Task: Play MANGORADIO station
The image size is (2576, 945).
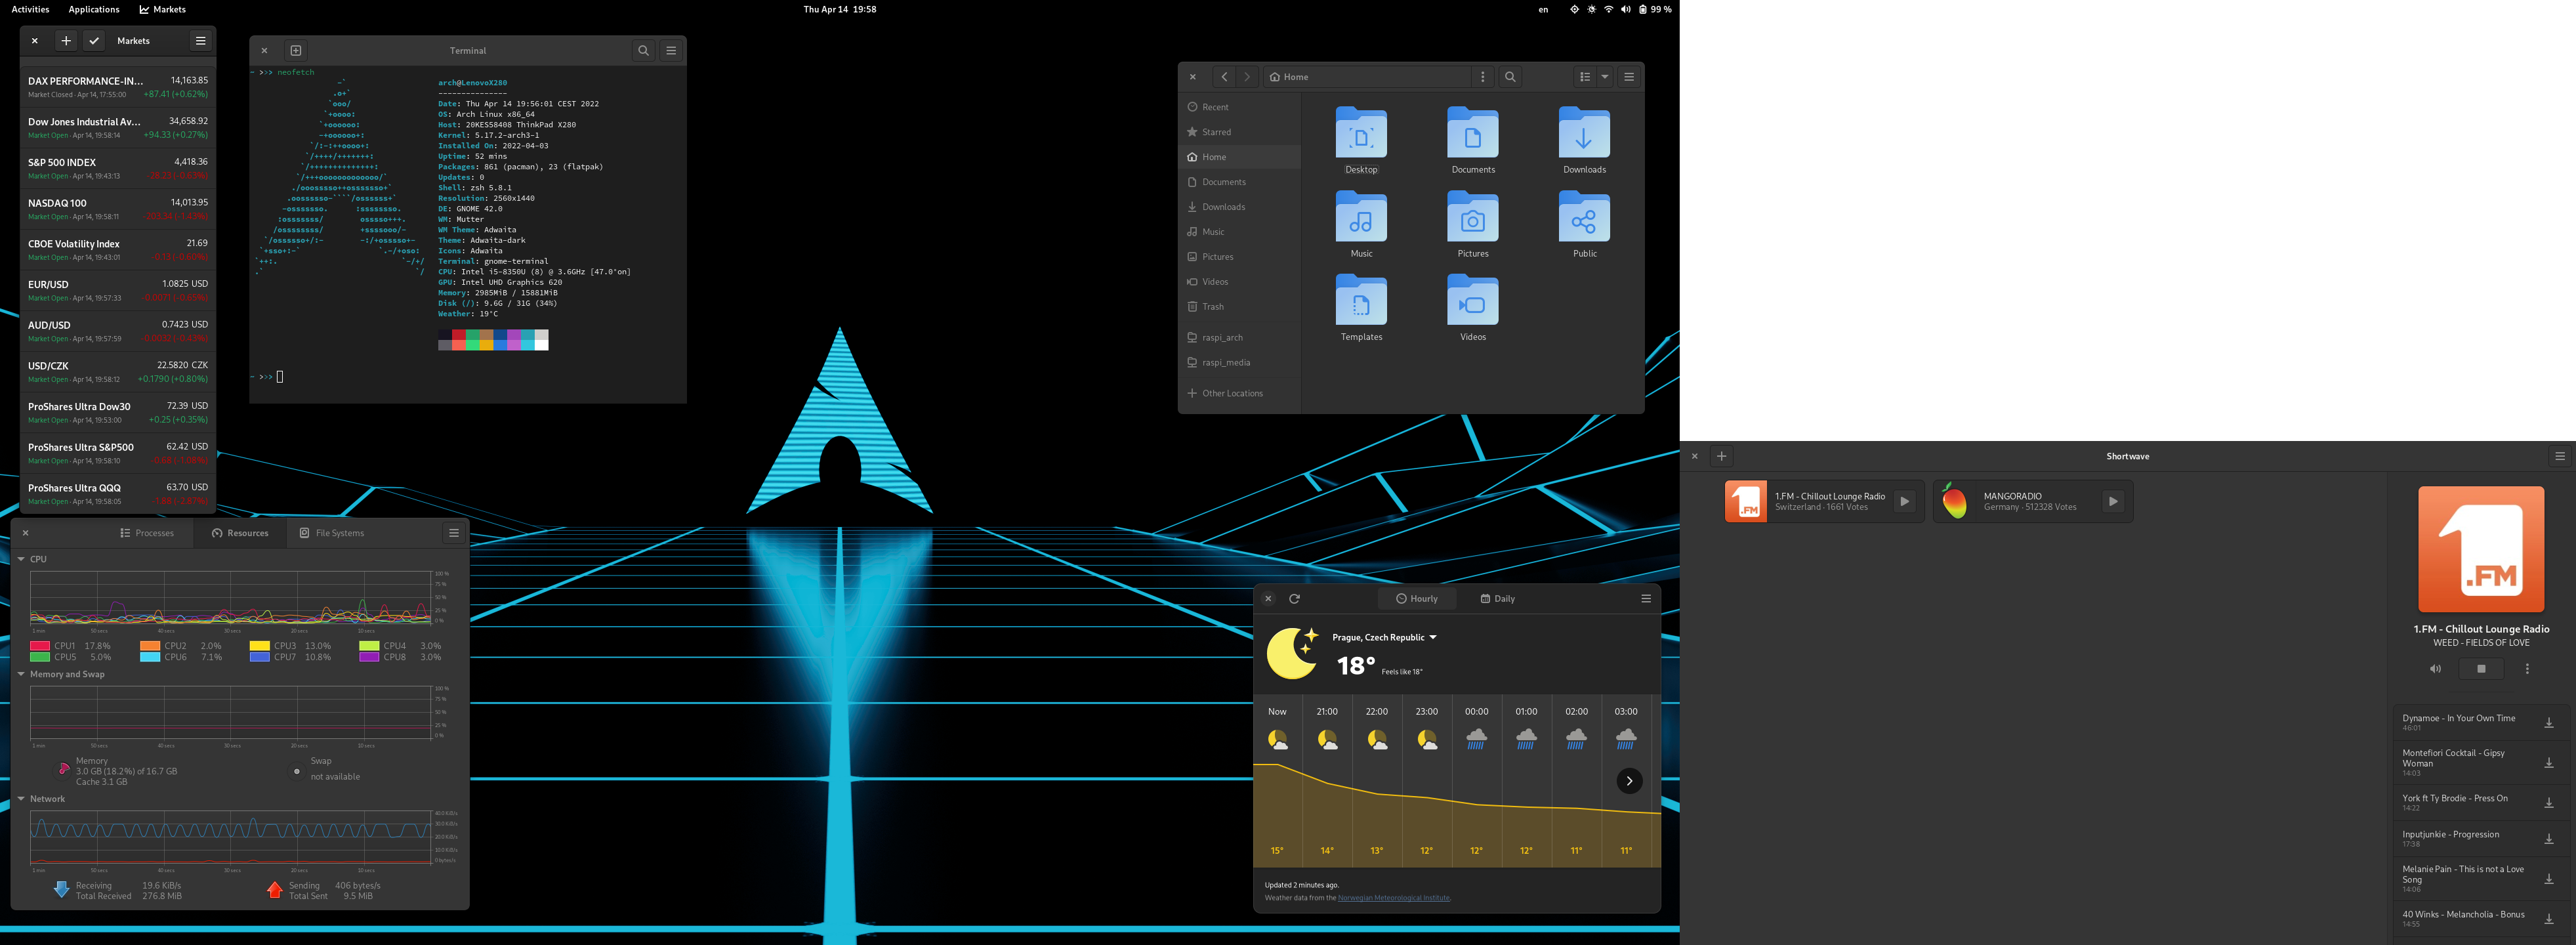Action: tap(2113, 501)
